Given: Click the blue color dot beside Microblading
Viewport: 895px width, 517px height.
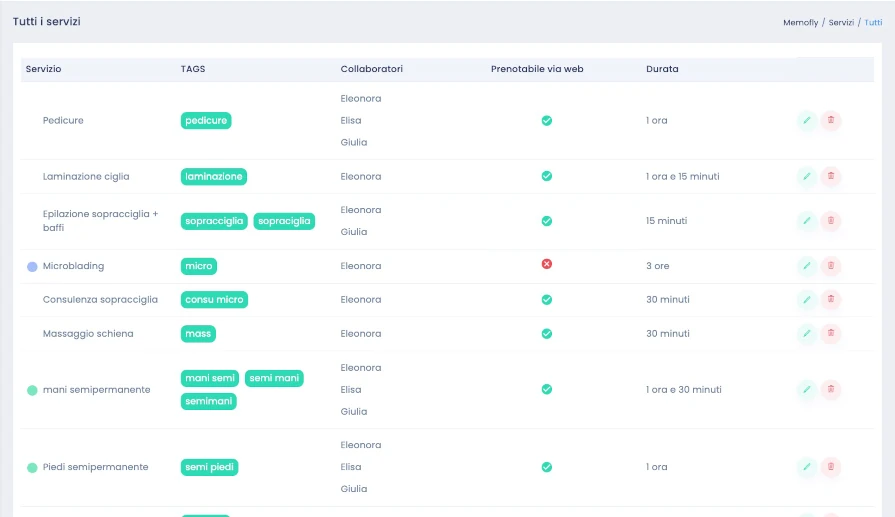Looking at the screenshot, I should point(32,267).
